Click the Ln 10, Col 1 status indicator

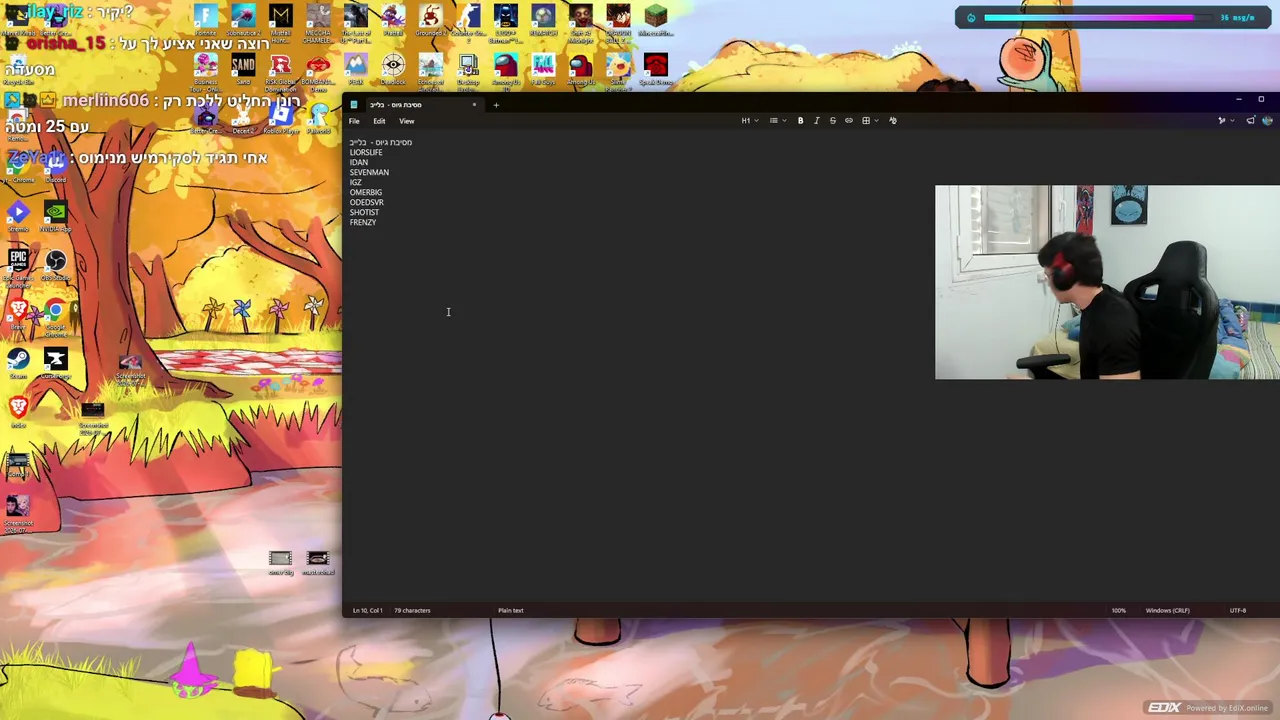(367, 610)
